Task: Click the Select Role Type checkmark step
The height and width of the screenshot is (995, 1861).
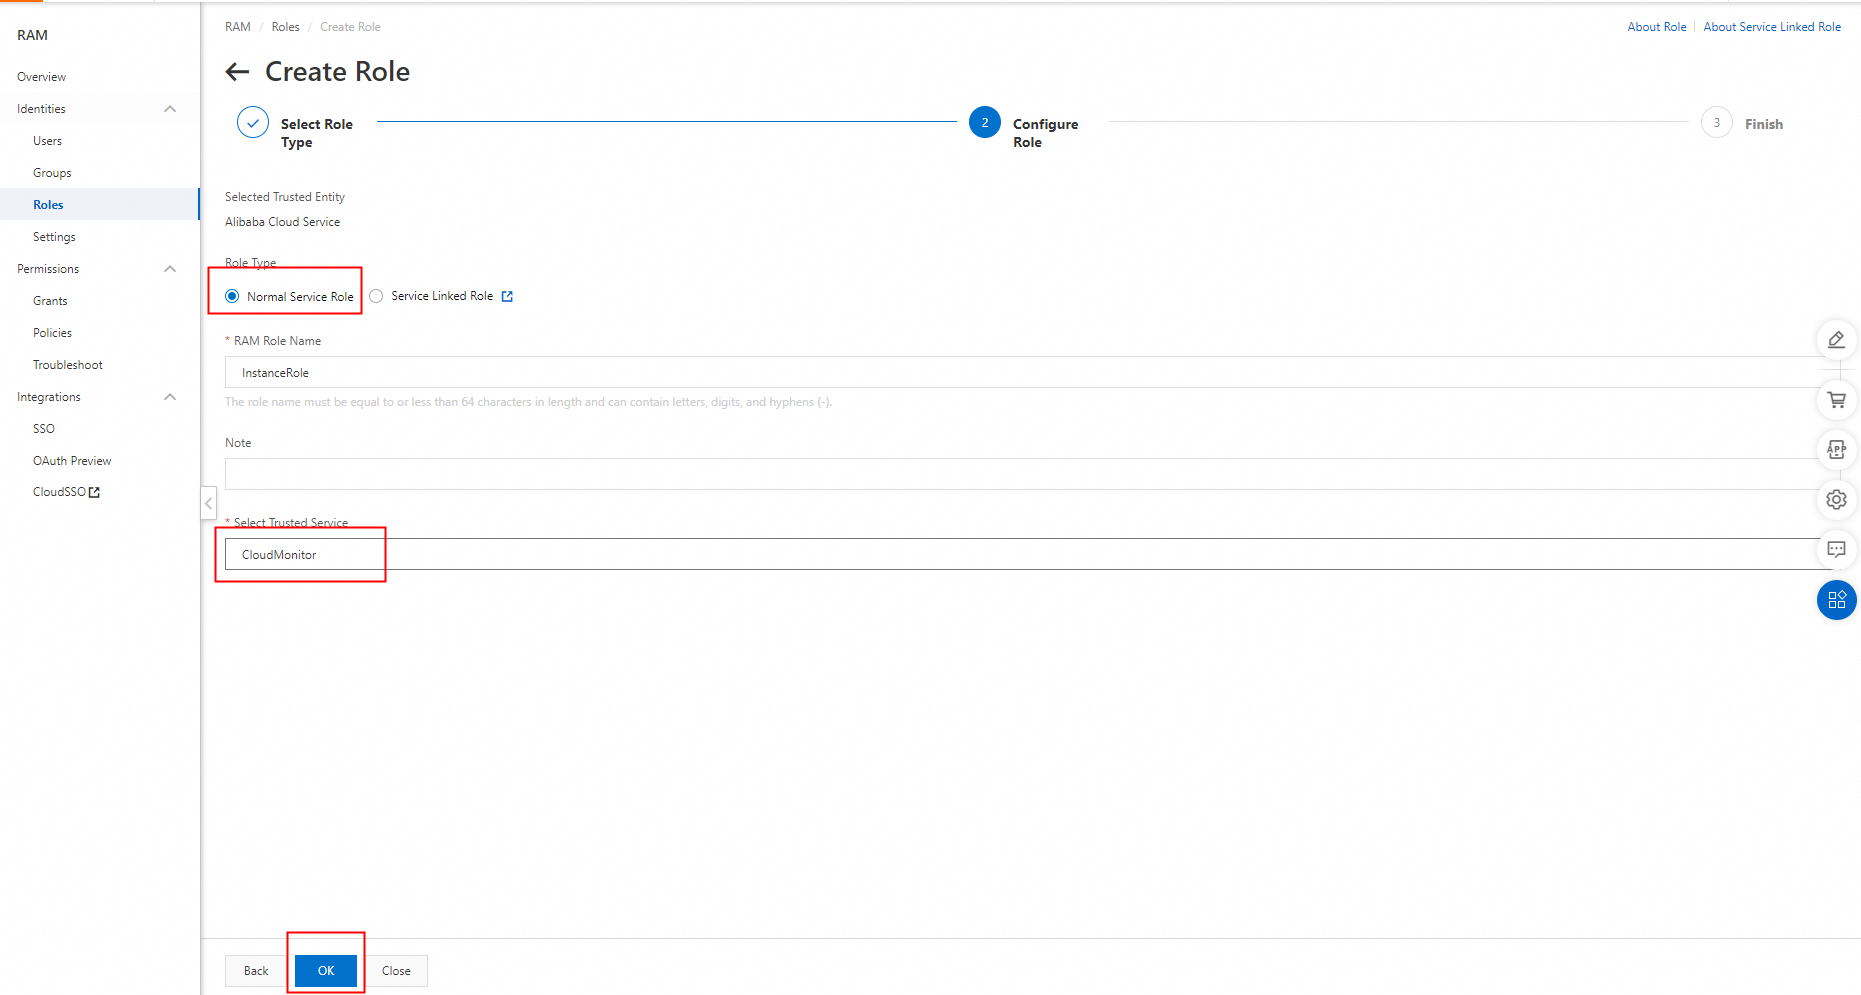Action: (253, 123)
